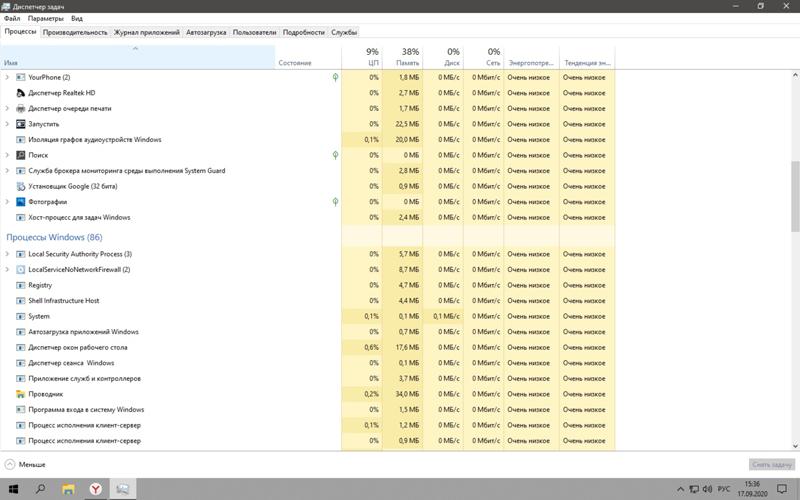Screen dimensions: 800x500
Task: Switch to the Службы tab
Action: pyautogui.click(x=344, y=32)
